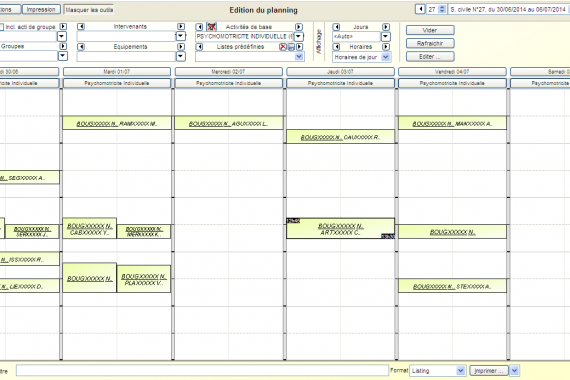Click next arrow beside Jours label
Viewport: 570px width, 380px height.
[x=386, y=27]
